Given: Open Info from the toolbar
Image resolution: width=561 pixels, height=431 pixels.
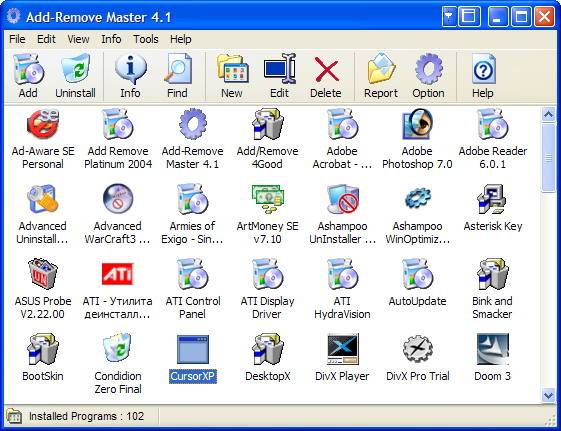Looking at the screenshot, I should click(130, 76).
